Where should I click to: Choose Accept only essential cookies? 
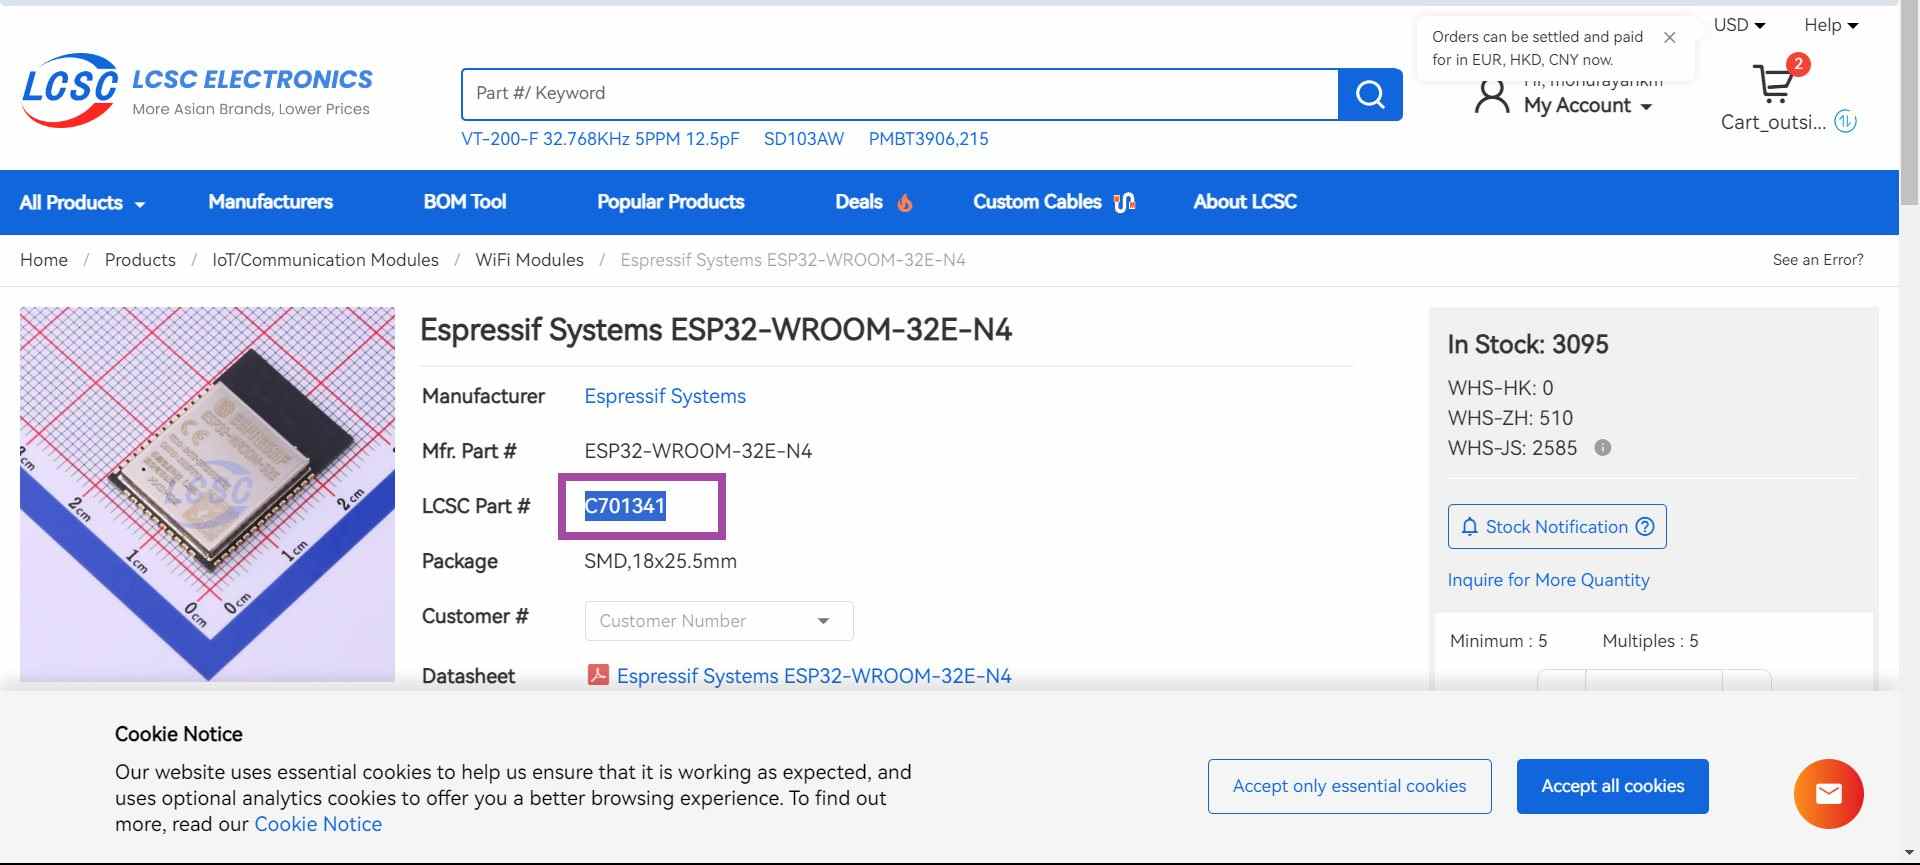pyautogui.click(x=1349, y=786)
